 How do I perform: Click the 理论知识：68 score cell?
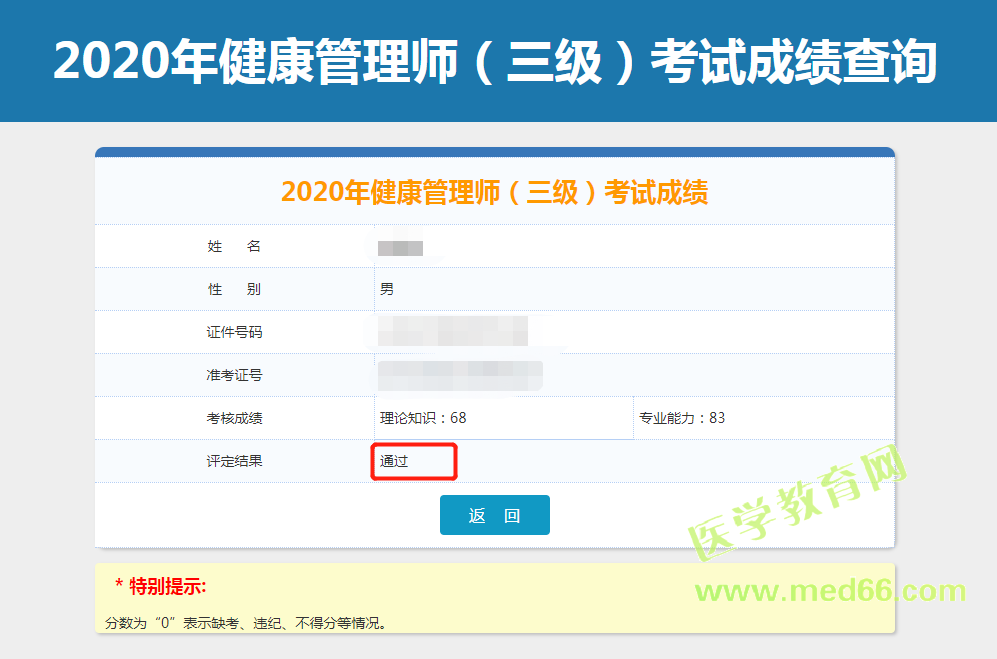(x=423, y=418)
